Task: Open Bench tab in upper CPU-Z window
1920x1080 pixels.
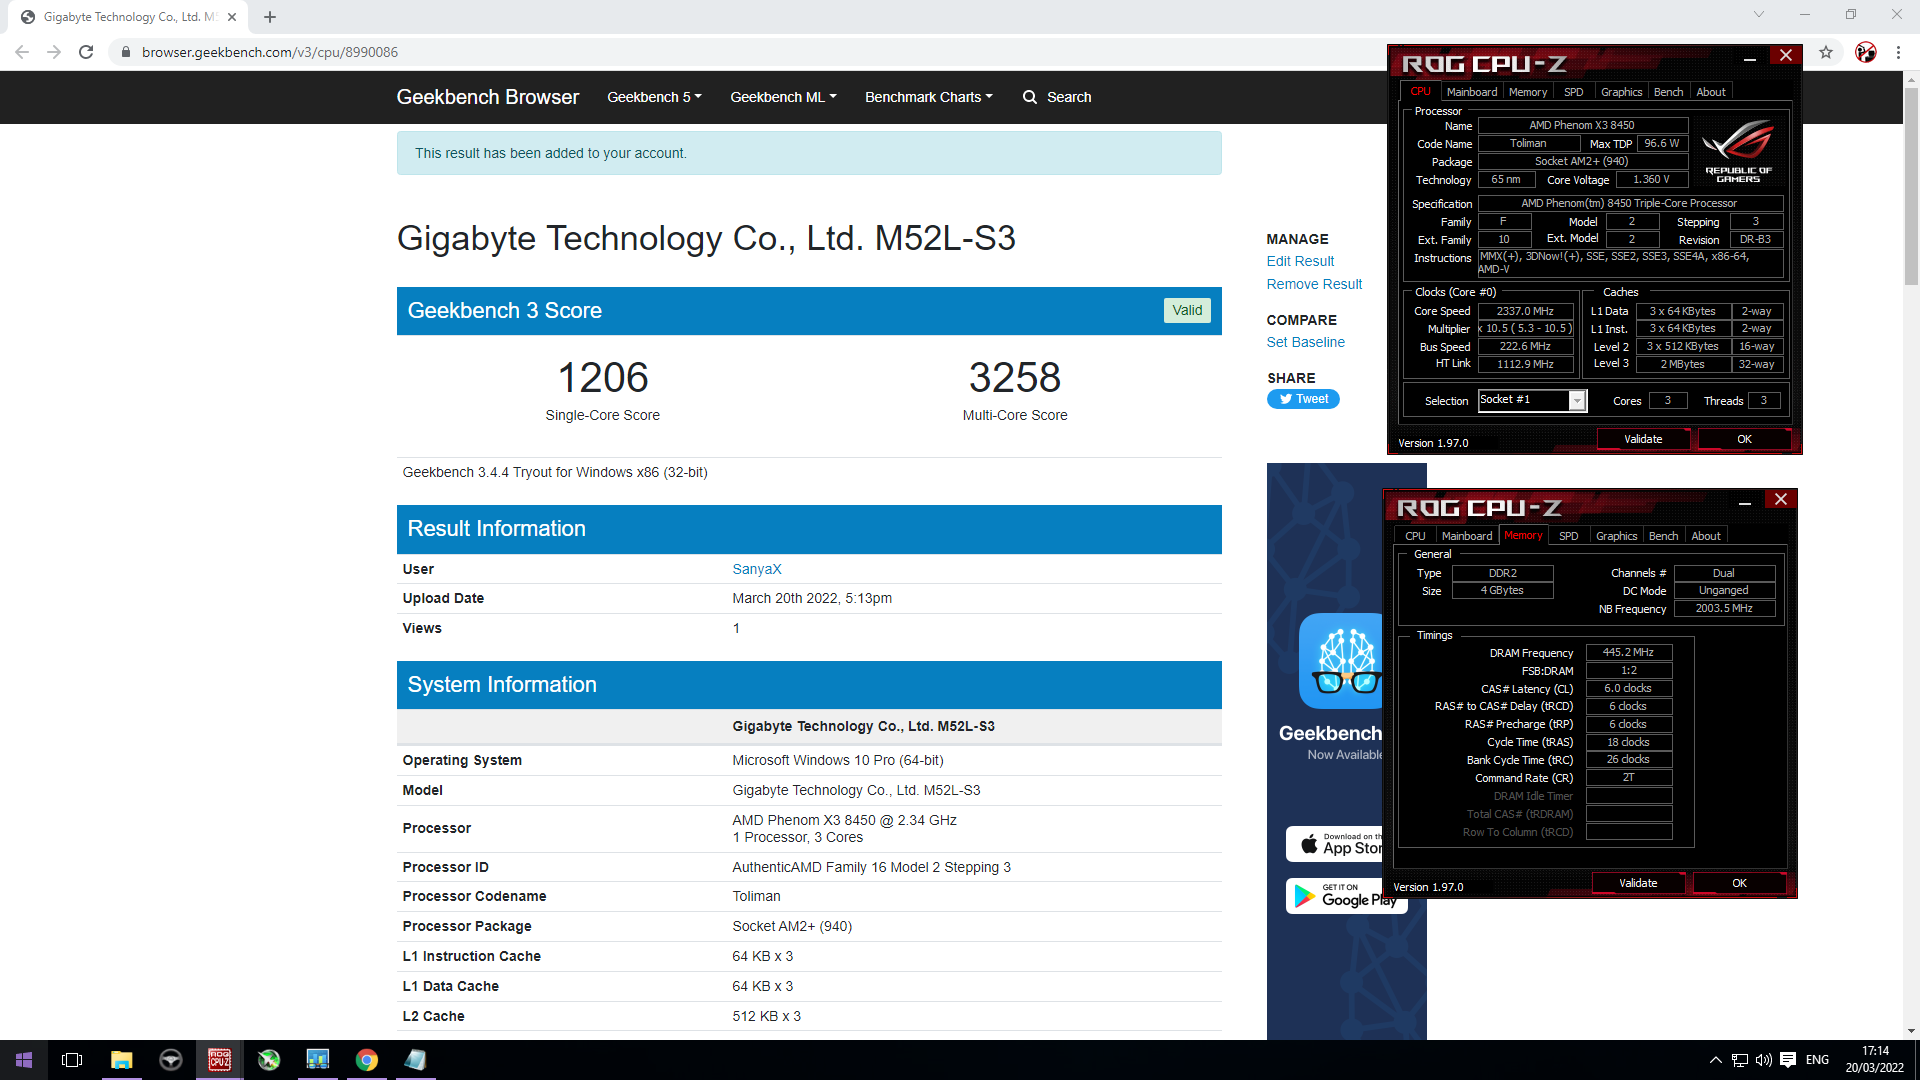Action: [x=1668, y=92]
